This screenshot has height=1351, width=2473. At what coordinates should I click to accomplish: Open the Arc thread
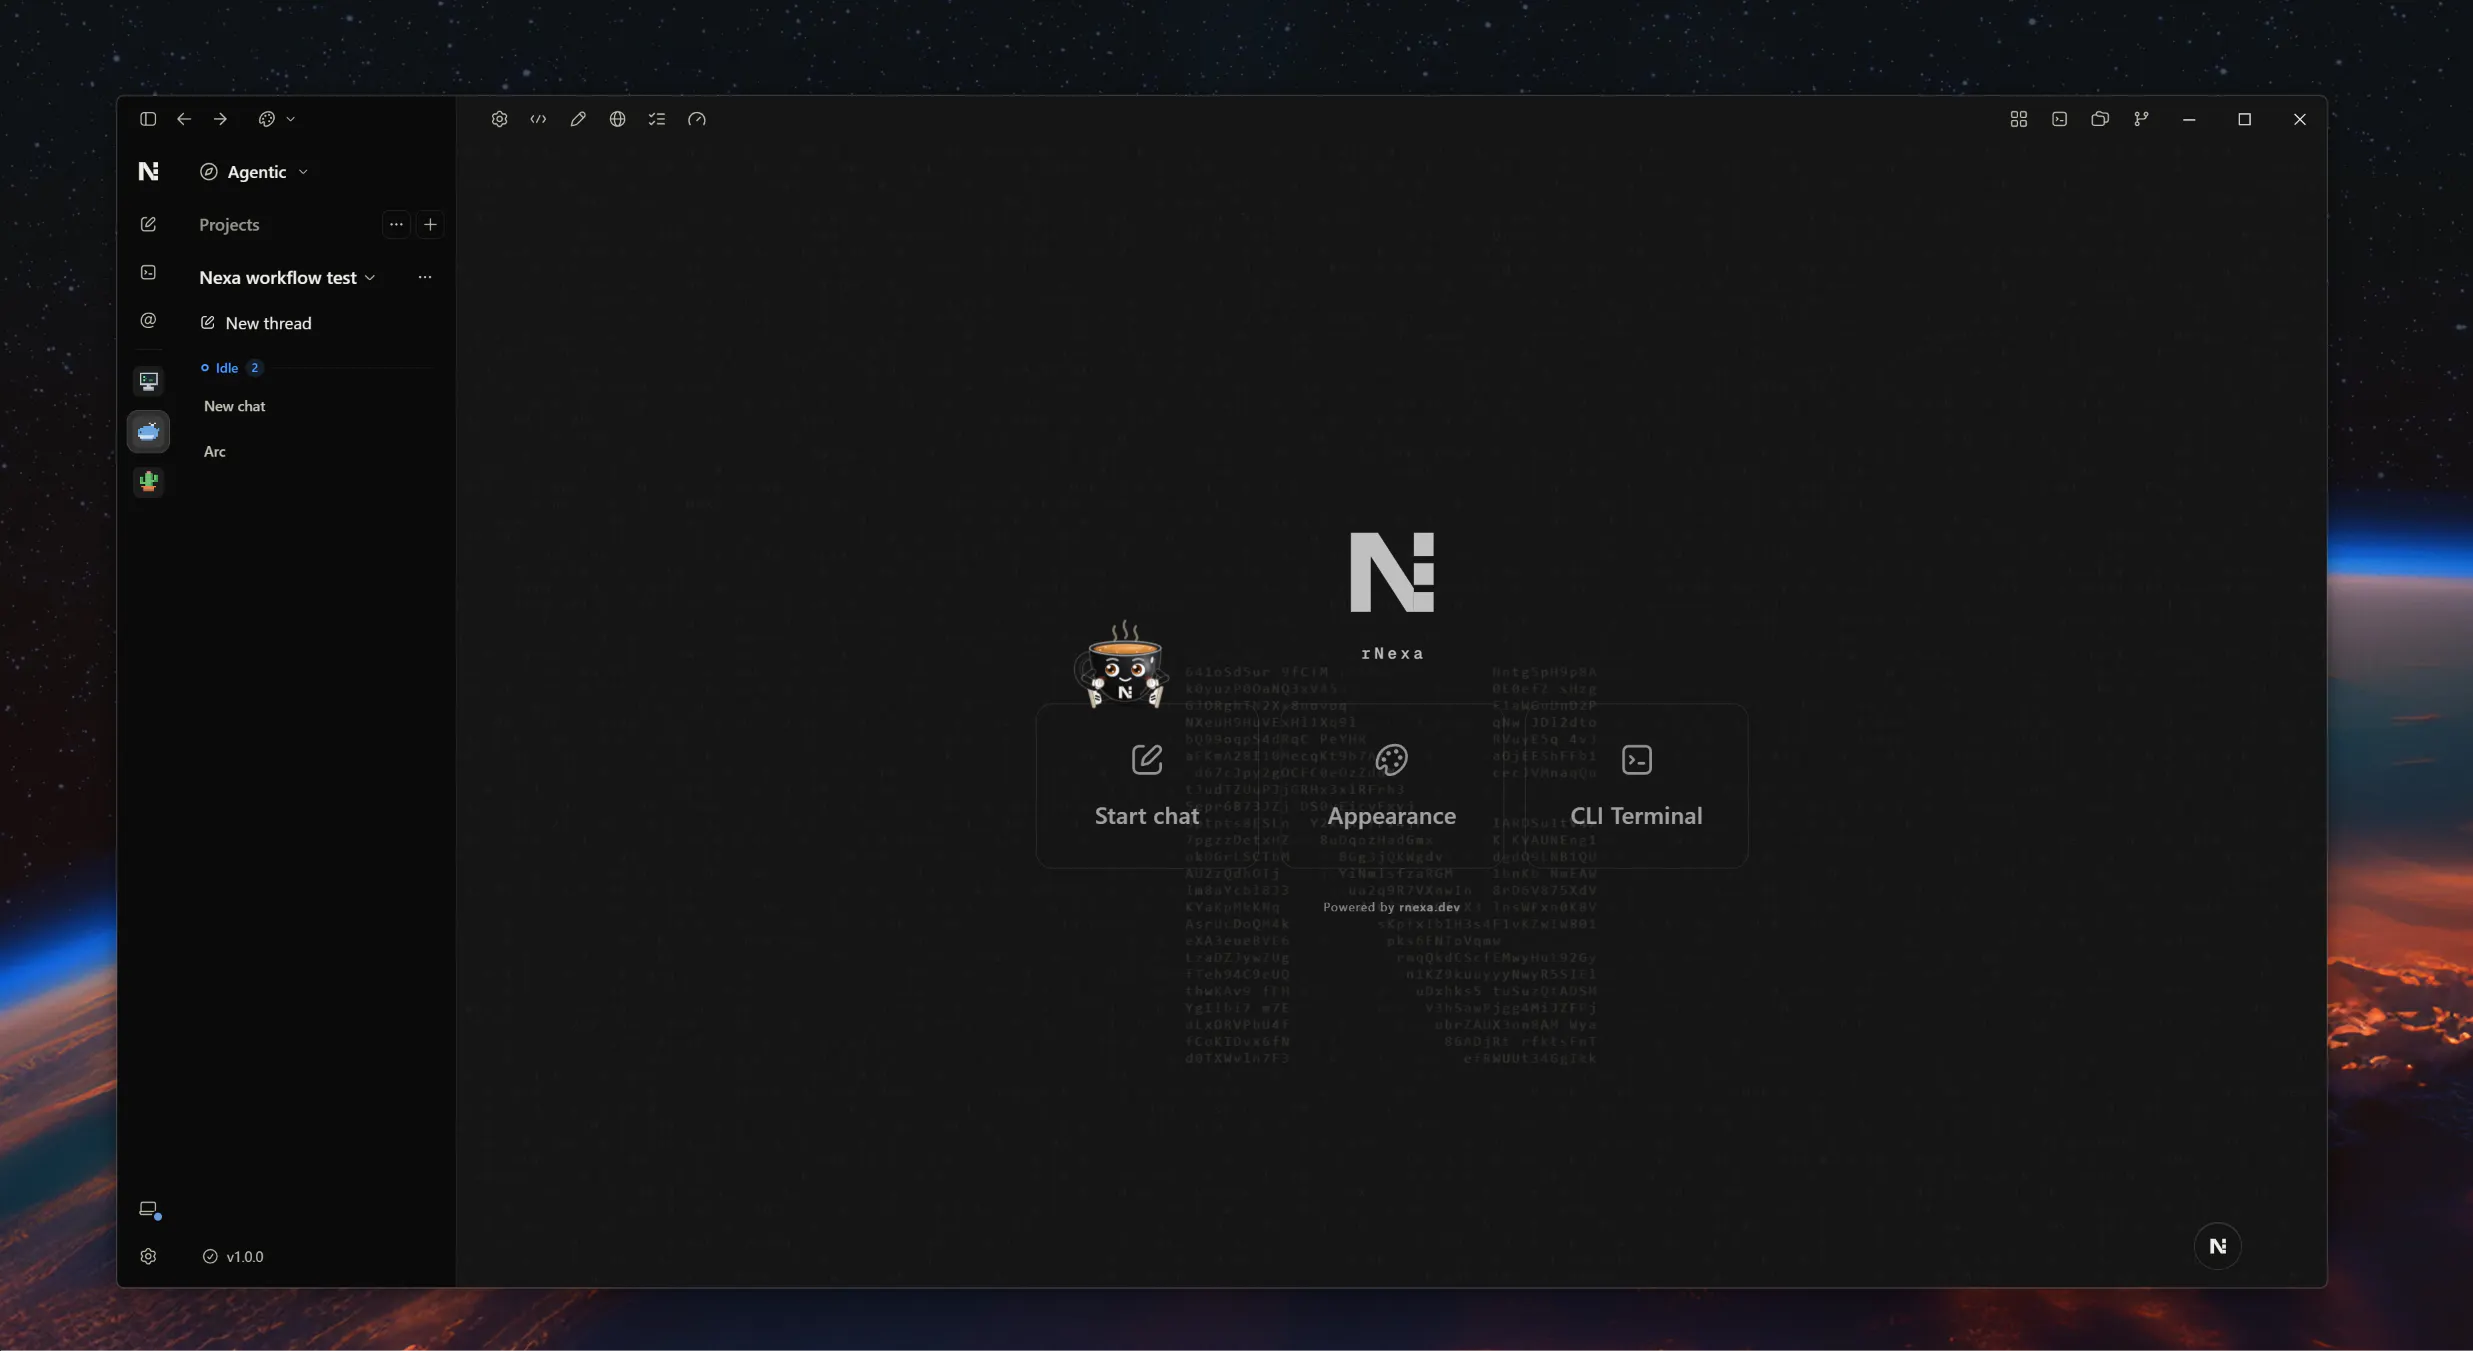[215, 451]
